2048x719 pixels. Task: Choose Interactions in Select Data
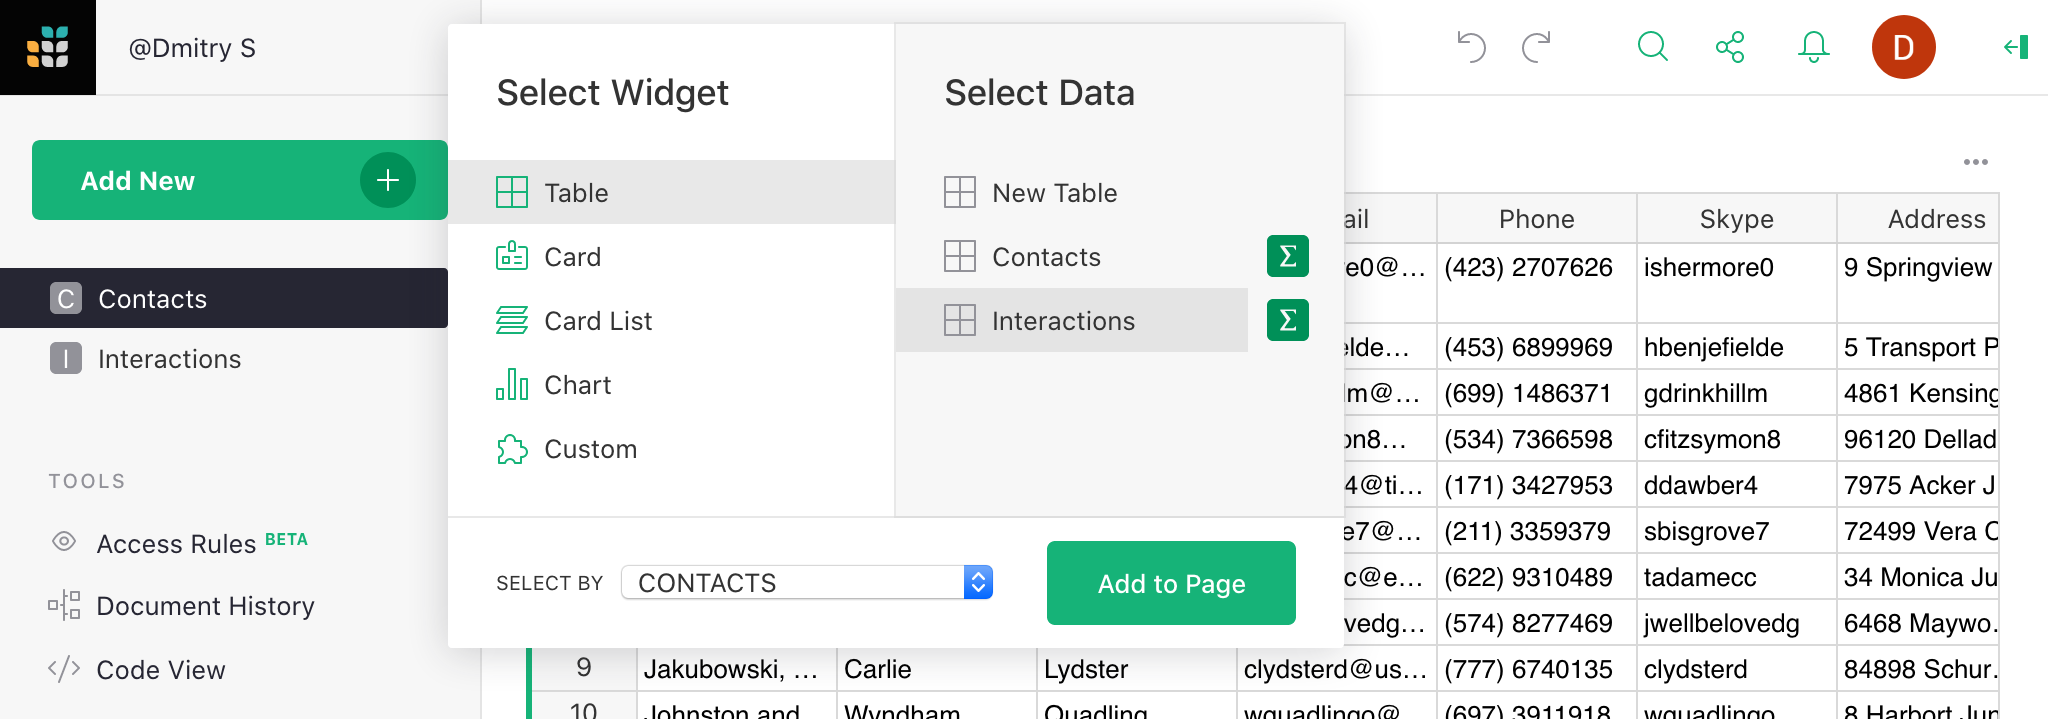[1063, 321]
